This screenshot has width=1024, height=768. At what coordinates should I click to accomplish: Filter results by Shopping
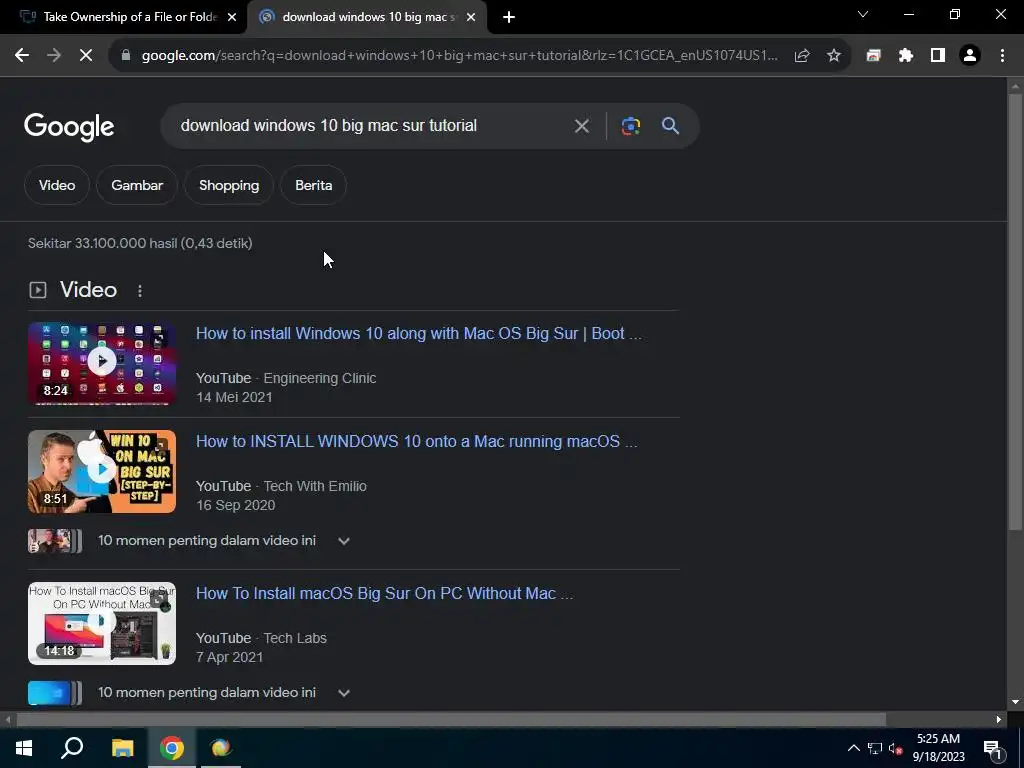(229, 185)
